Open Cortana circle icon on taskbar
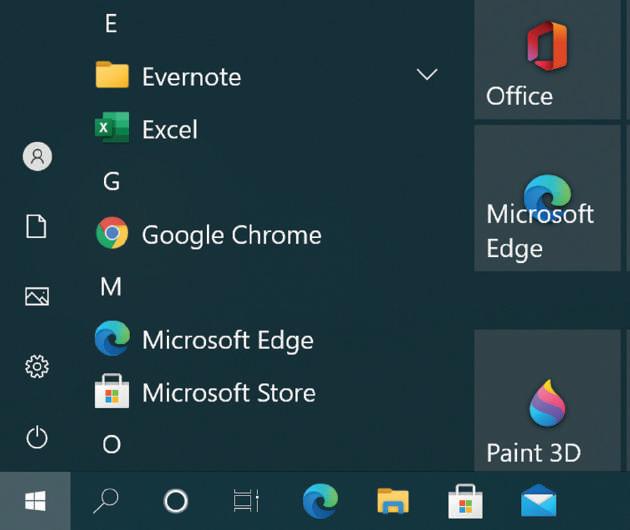 tap(176, 501)
